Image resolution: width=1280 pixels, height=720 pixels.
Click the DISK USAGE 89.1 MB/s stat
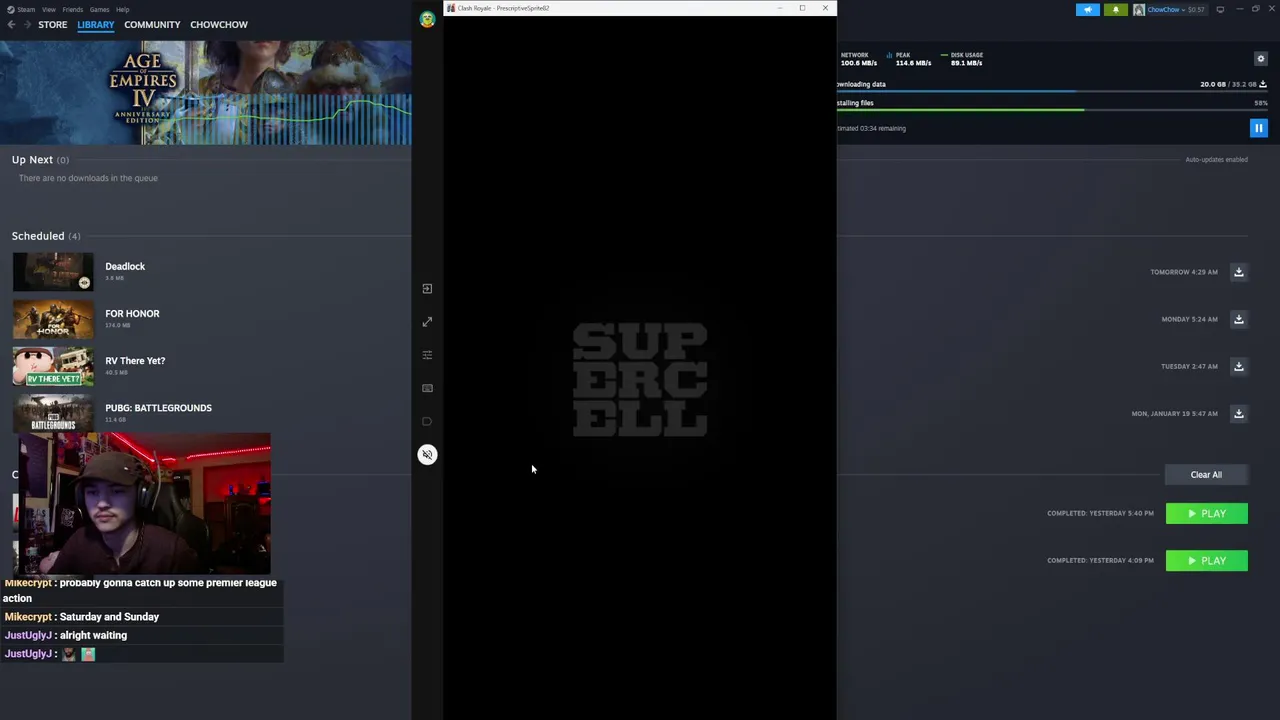coord(962,59)
